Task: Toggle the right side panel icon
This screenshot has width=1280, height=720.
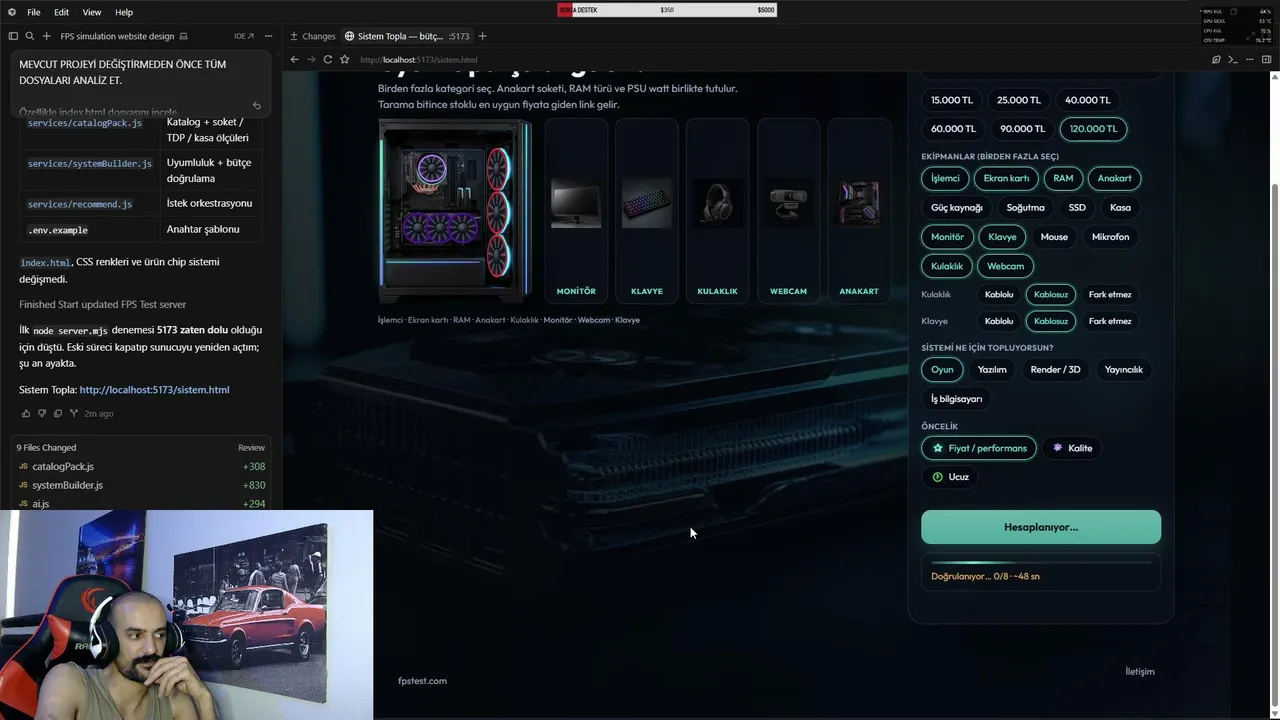Action: point(1266,60)
